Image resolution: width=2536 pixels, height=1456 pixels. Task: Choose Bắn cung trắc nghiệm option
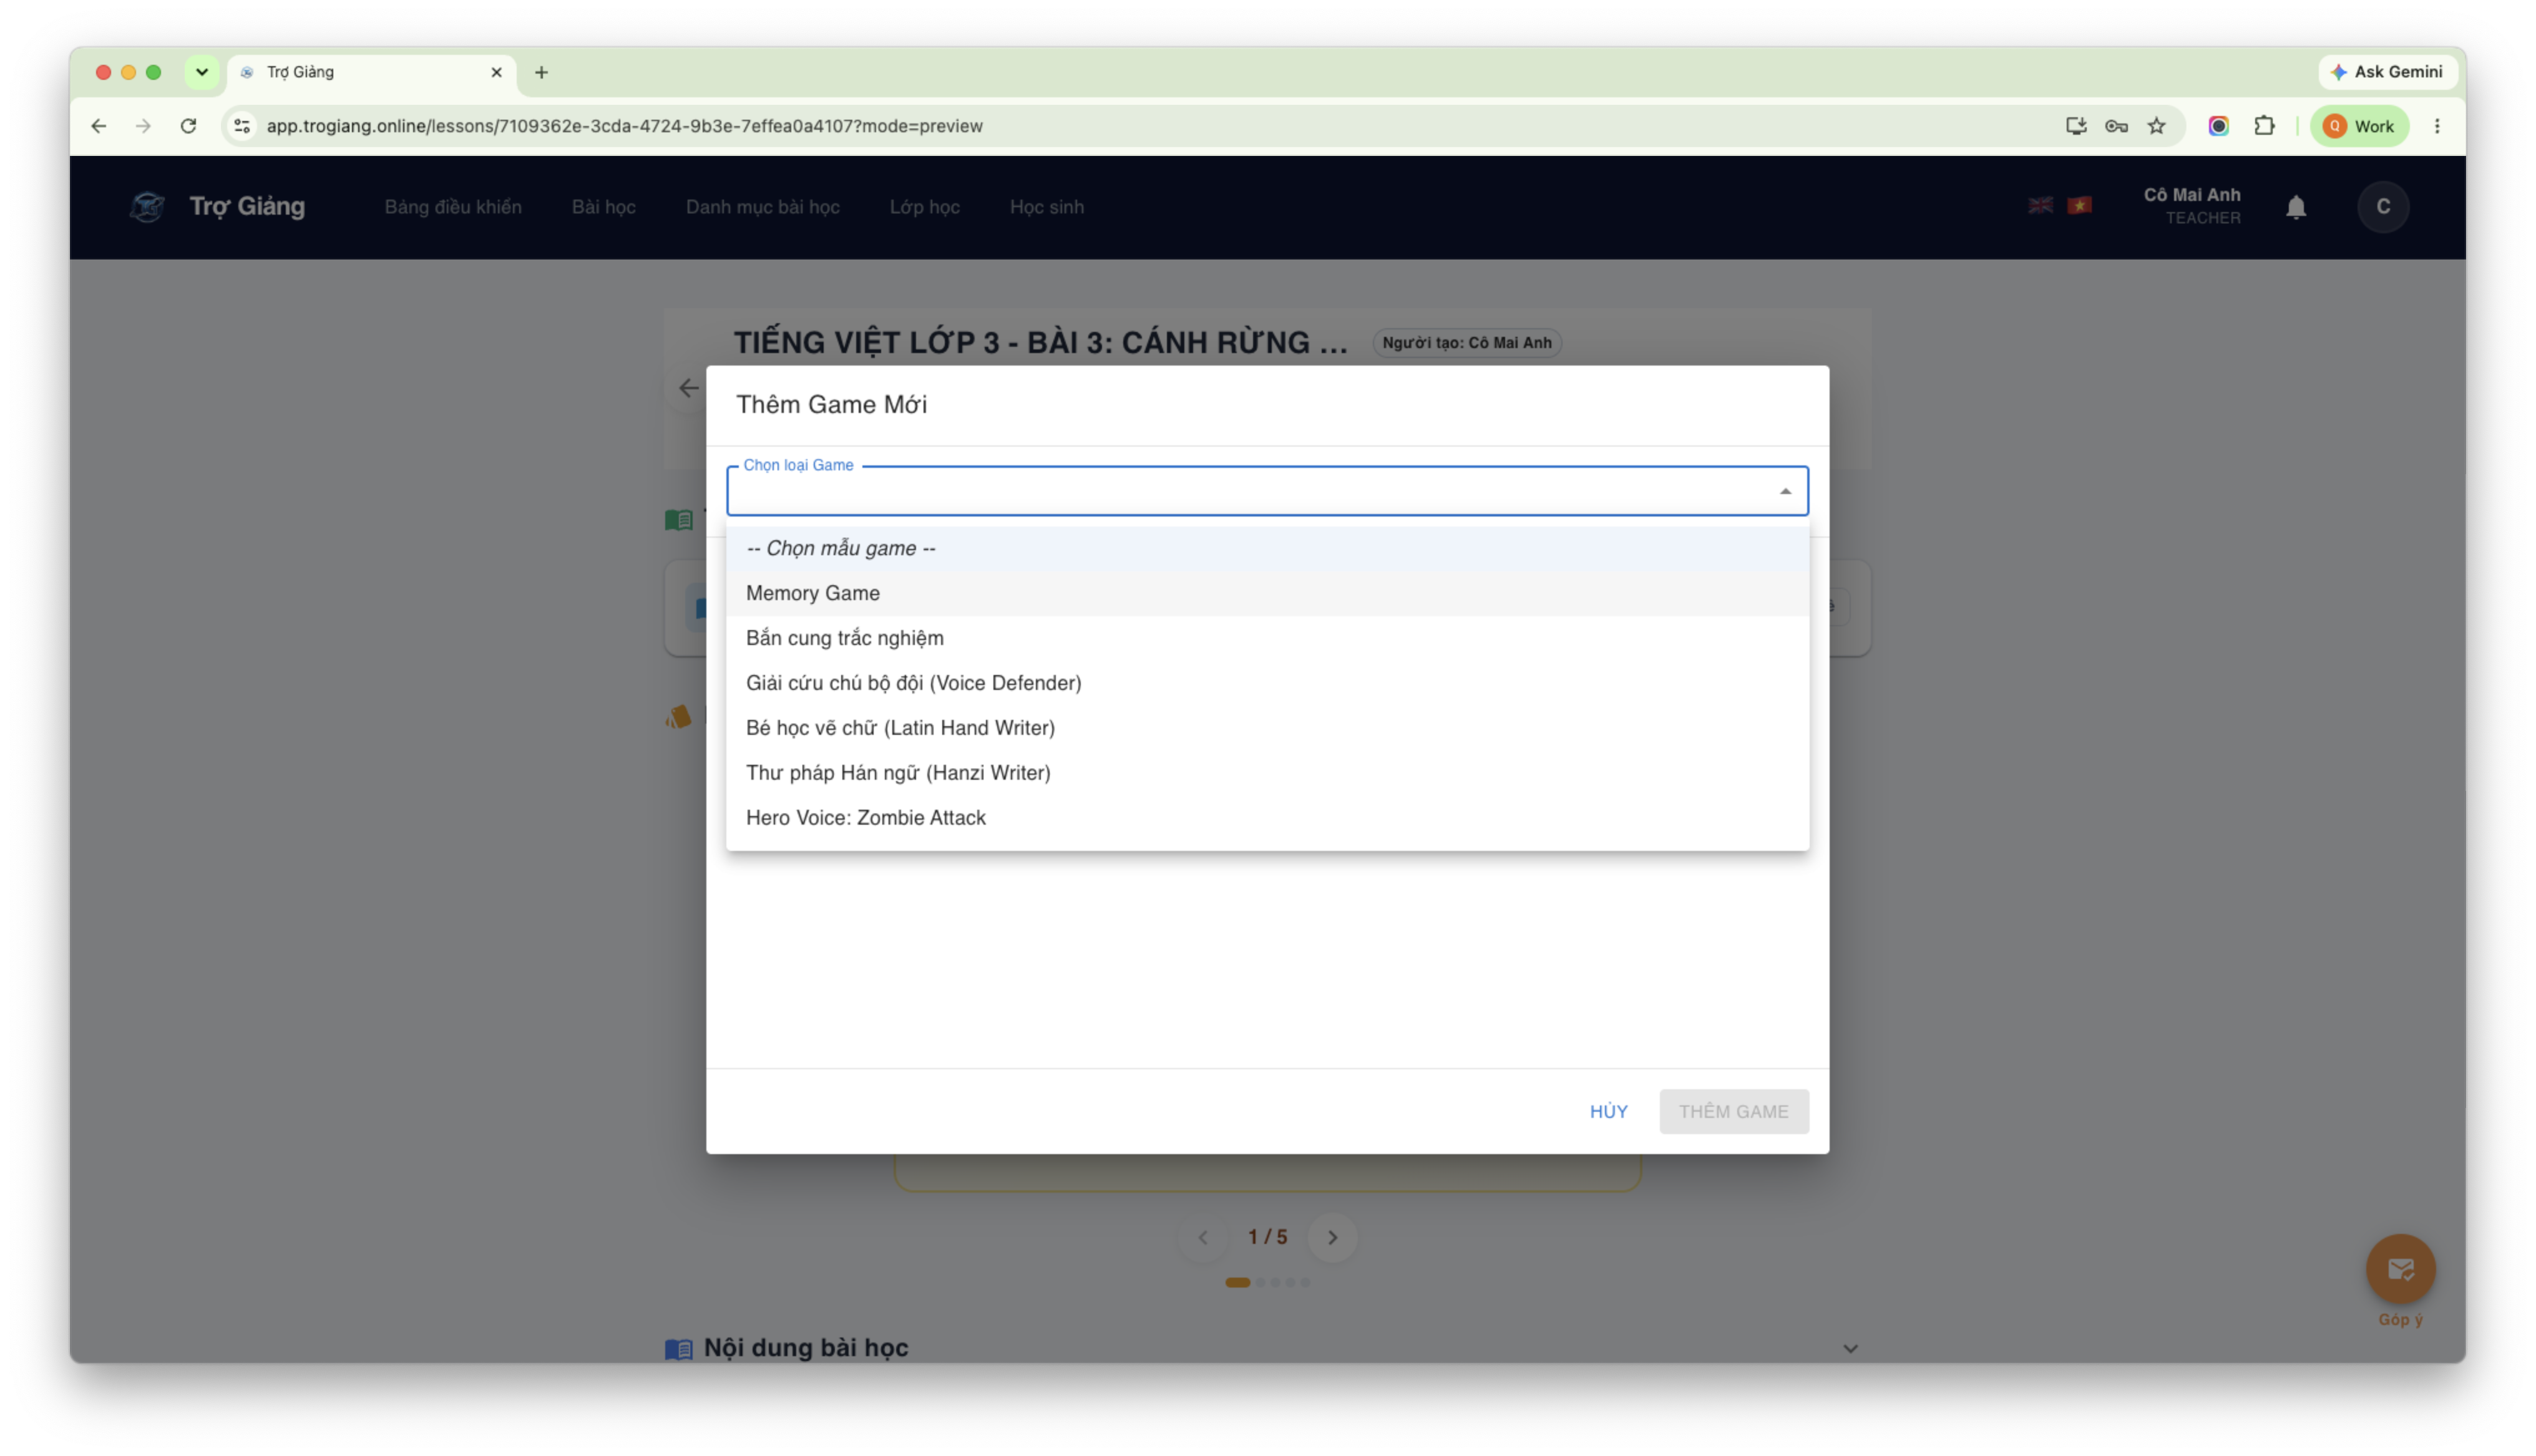pos(1267,638)
